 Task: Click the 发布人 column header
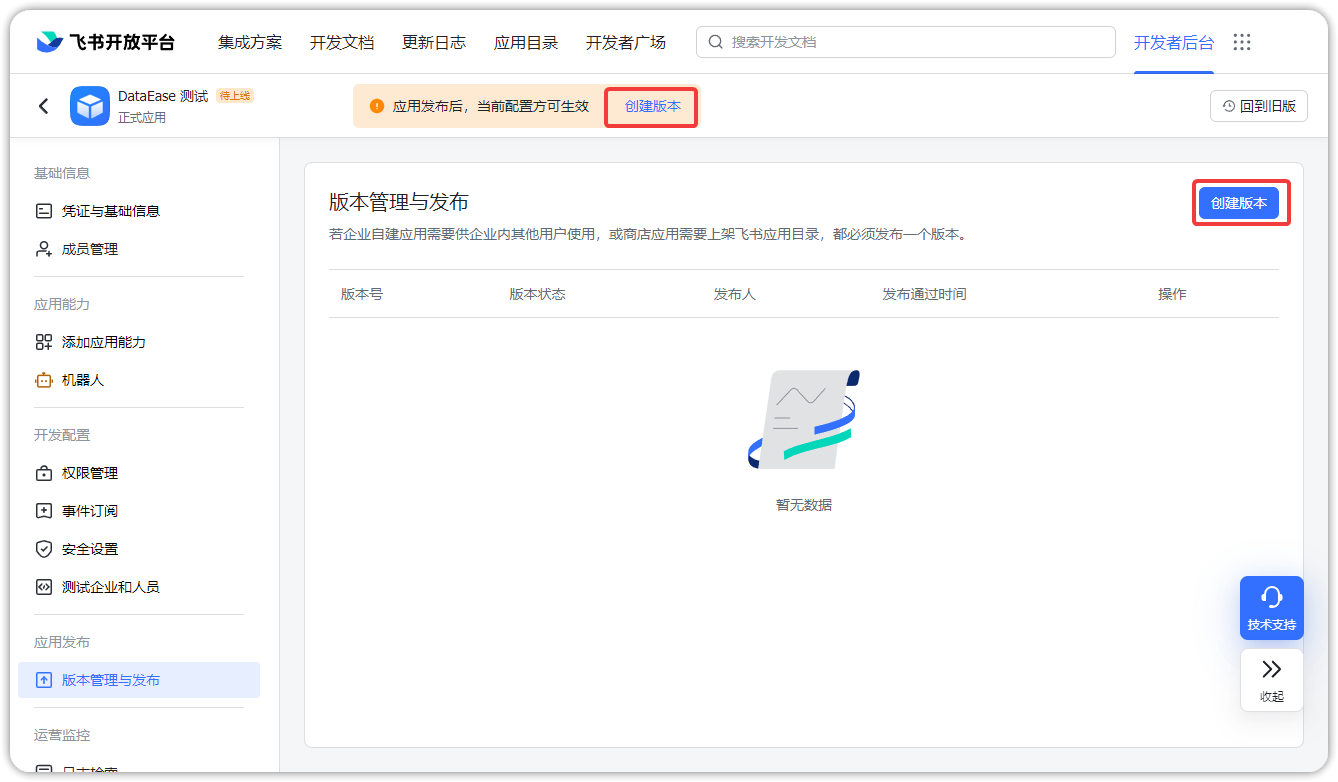(734, 294)
